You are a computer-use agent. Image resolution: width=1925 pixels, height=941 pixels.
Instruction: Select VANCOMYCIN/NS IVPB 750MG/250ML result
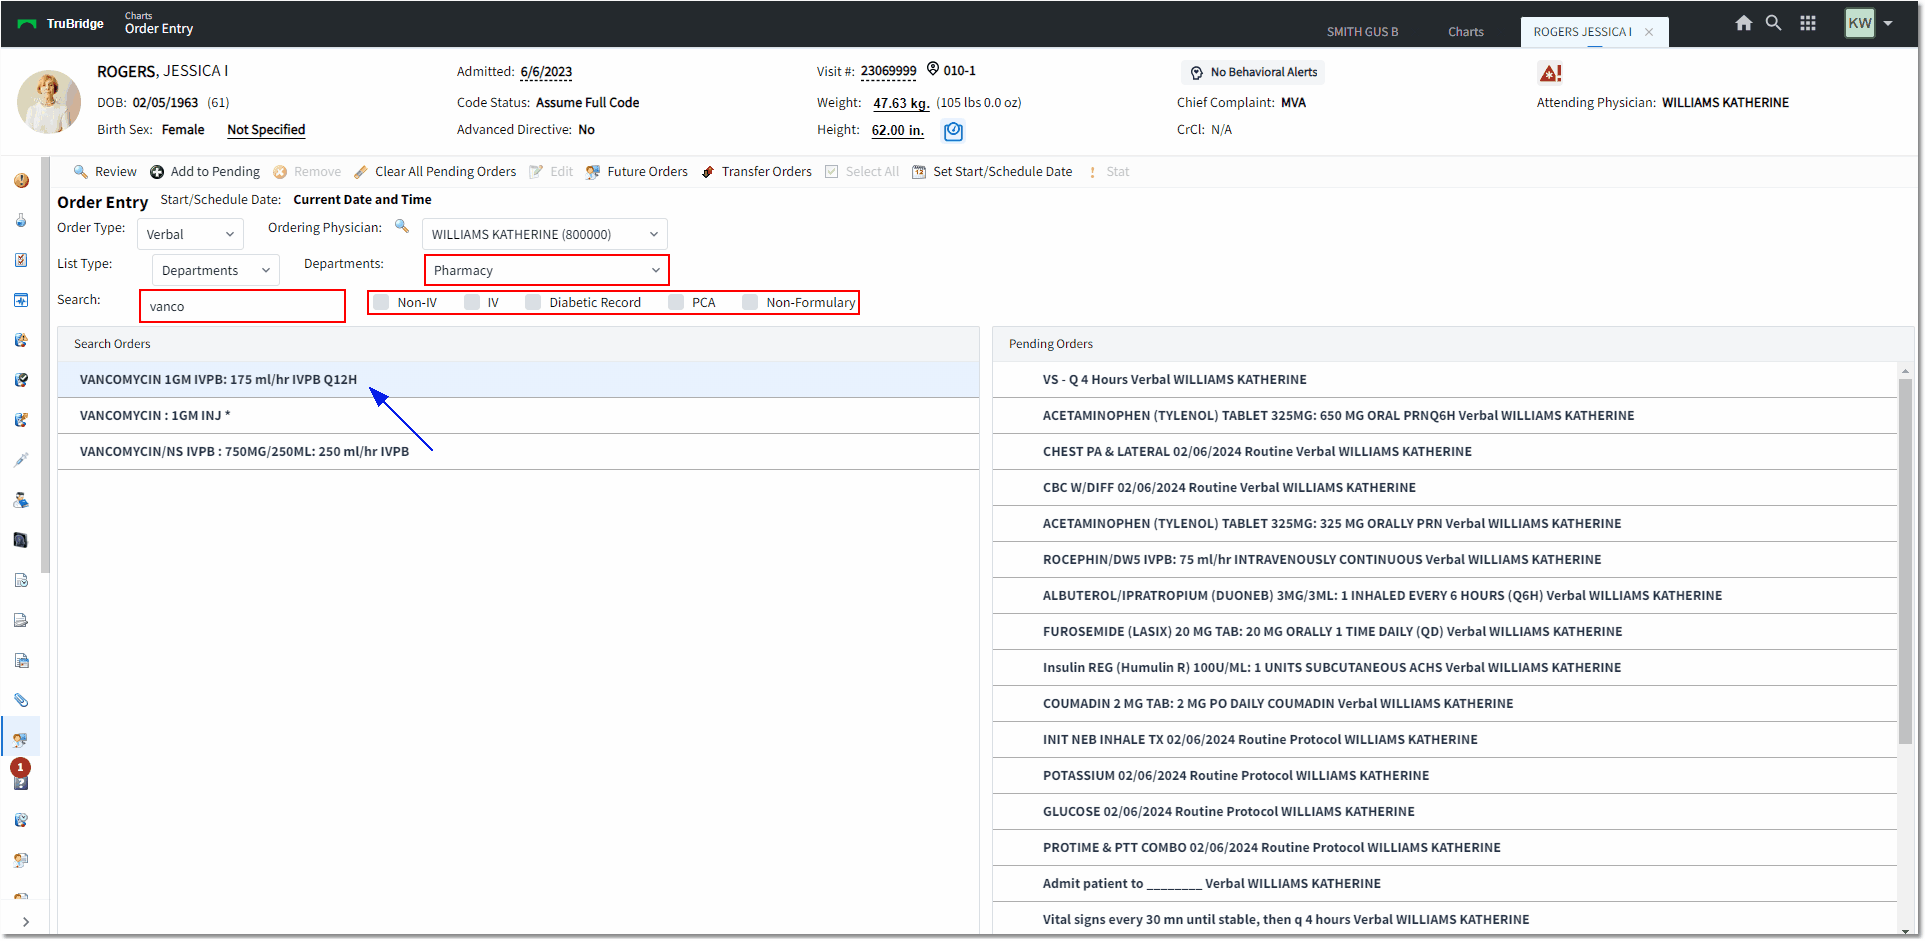coord(518,452)
